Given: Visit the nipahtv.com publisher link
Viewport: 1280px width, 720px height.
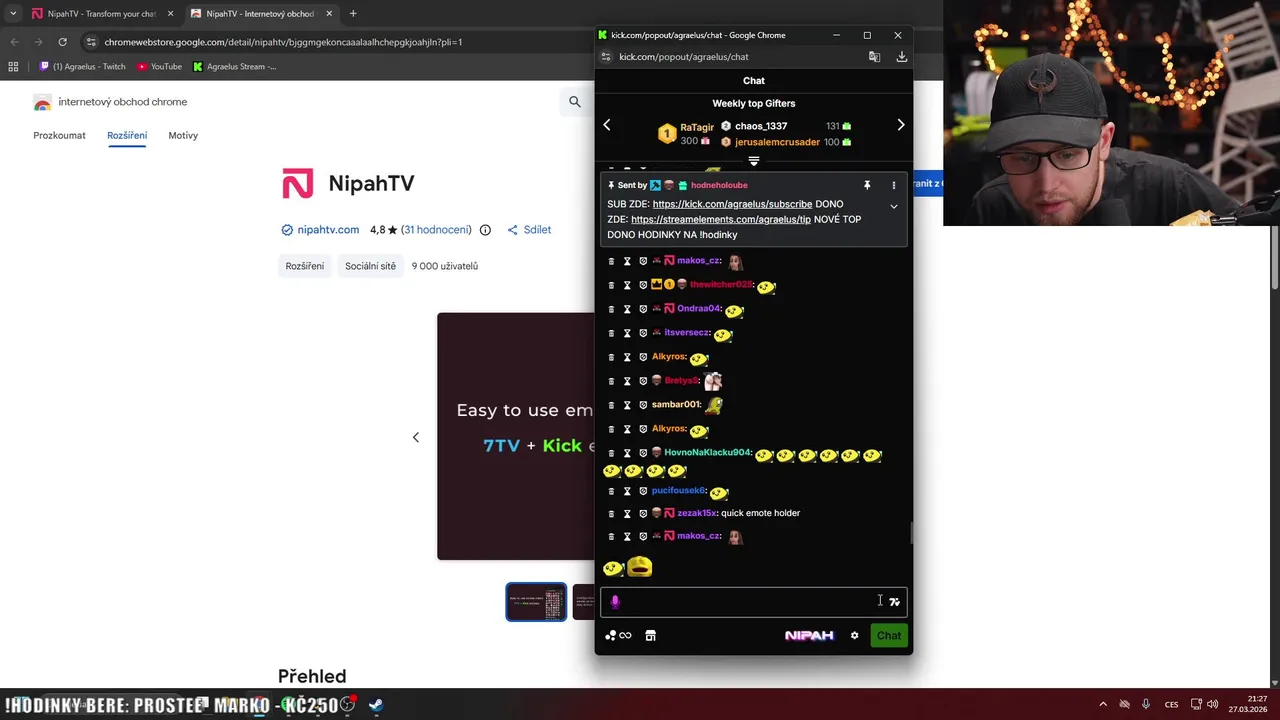Looking at the screenshot, I should pos(328,230).
